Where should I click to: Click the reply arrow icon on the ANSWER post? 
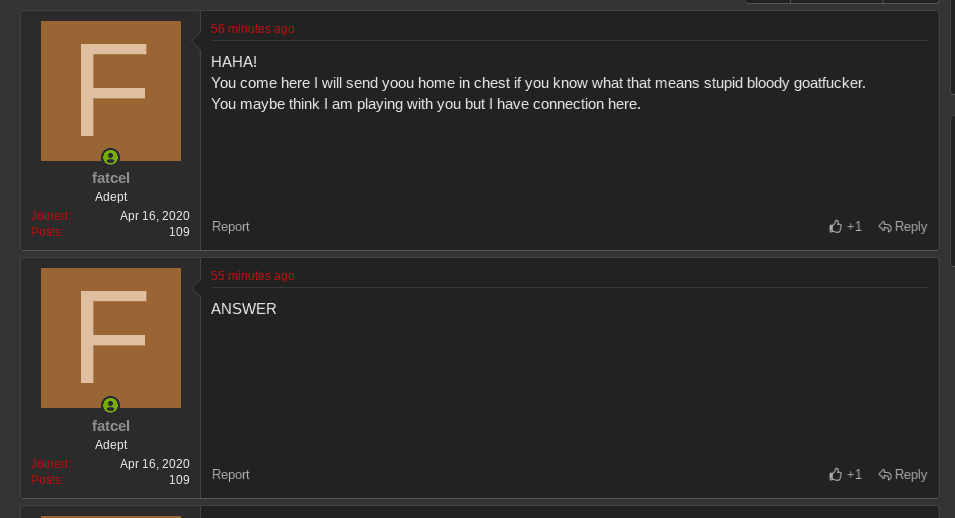[885, 475]
